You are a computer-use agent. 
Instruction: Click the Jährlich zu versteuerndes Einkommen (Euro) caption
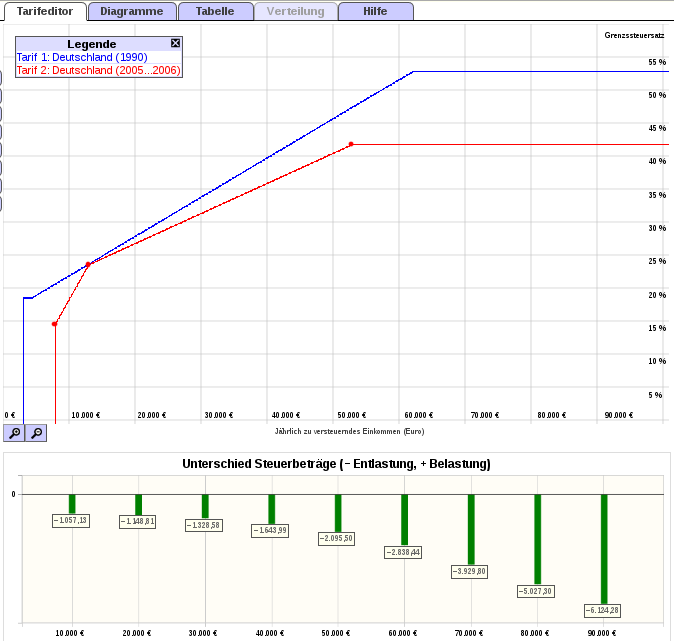pos(349,431)
